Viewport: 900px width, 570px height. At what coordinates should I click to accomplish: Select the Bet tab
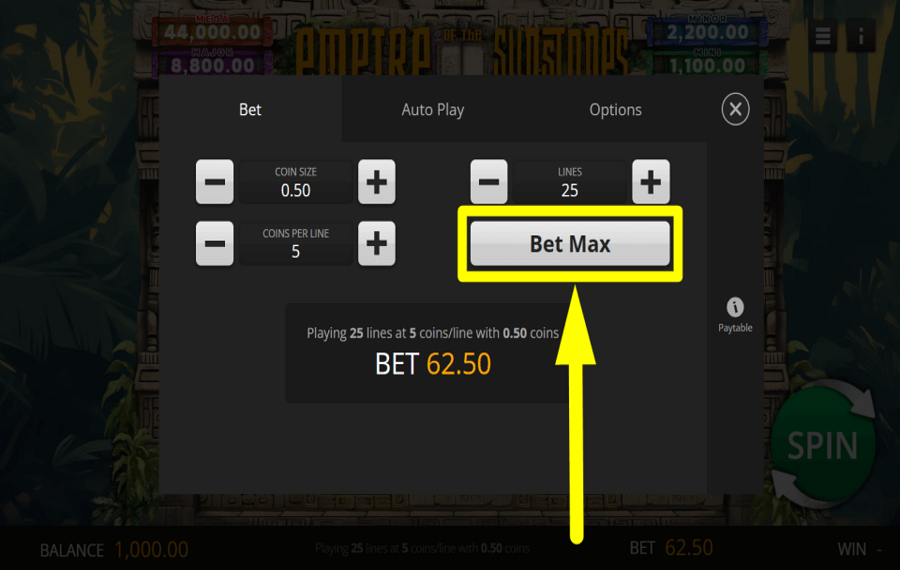[x=250, y=110]
